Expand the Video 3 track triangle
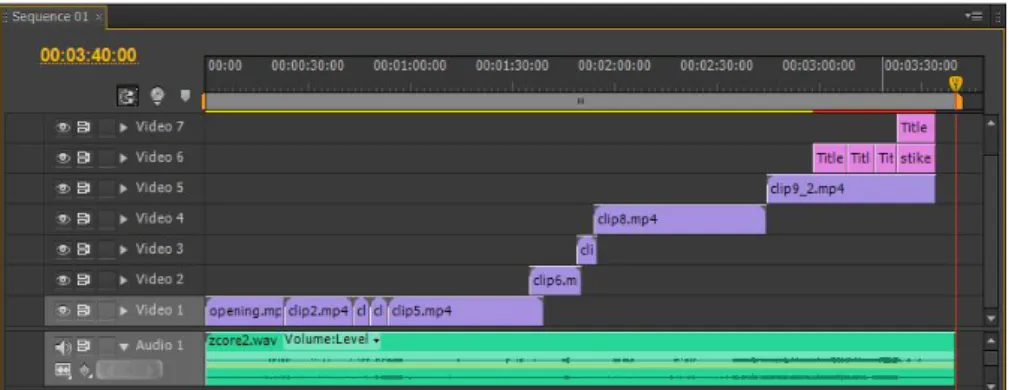The width and height of the screenshot is (1009, 390). (124, 250)
